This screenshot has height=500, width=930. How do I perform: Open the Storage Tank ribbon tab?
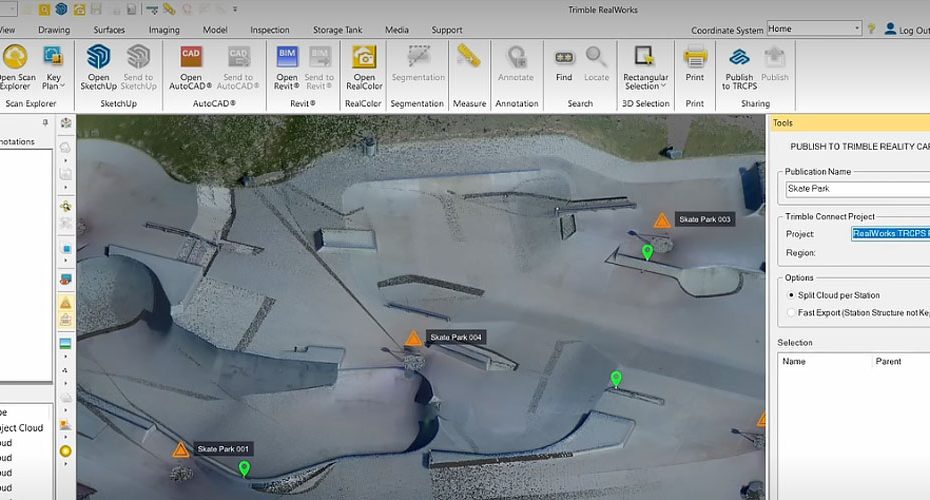tap(337, 30)
